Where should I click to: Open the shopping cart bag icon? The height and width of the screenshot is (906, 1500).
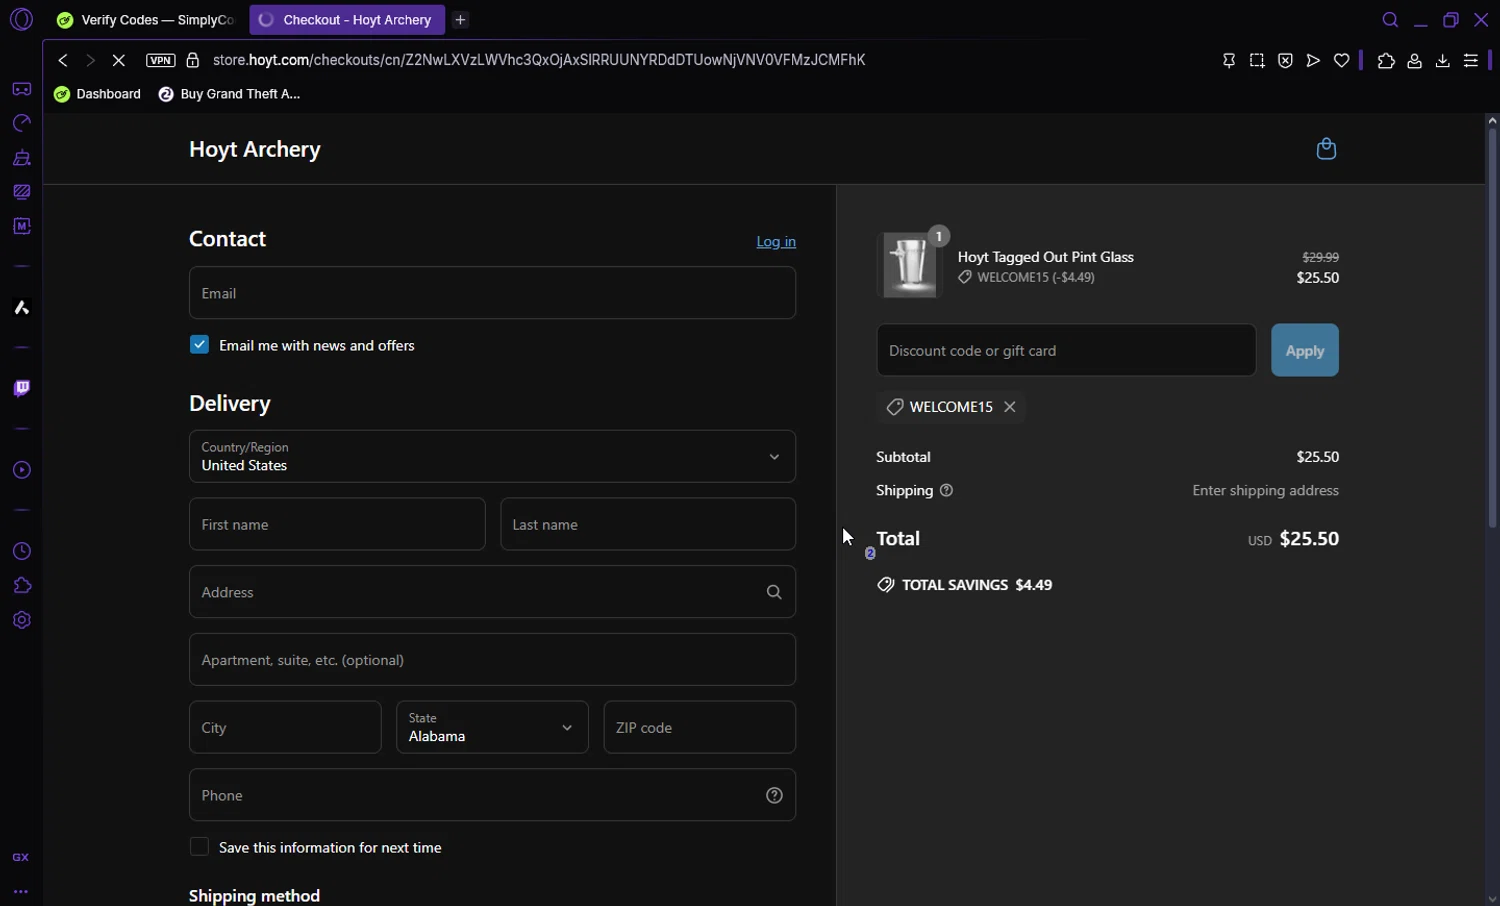[1326, 149]
